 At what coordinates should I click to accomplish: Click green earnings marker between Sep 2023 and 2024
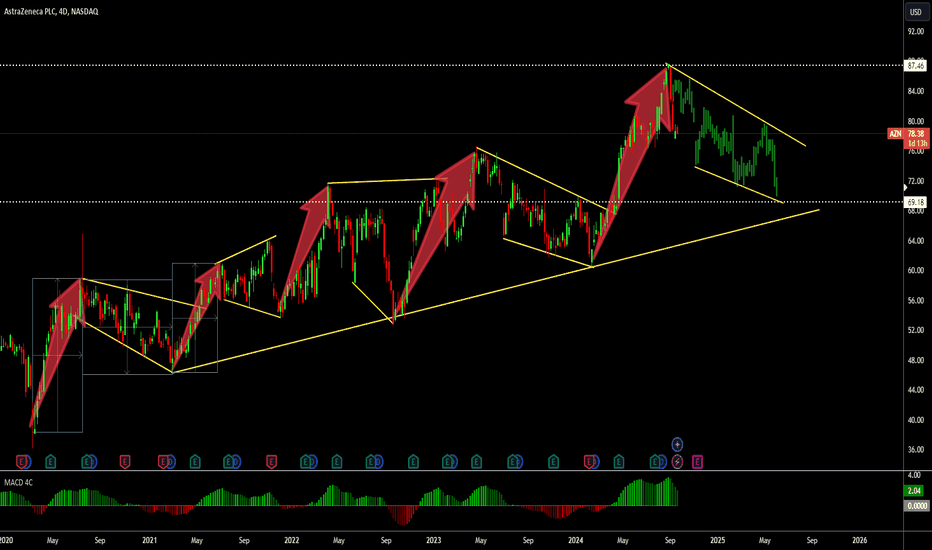tap(553, 461)
